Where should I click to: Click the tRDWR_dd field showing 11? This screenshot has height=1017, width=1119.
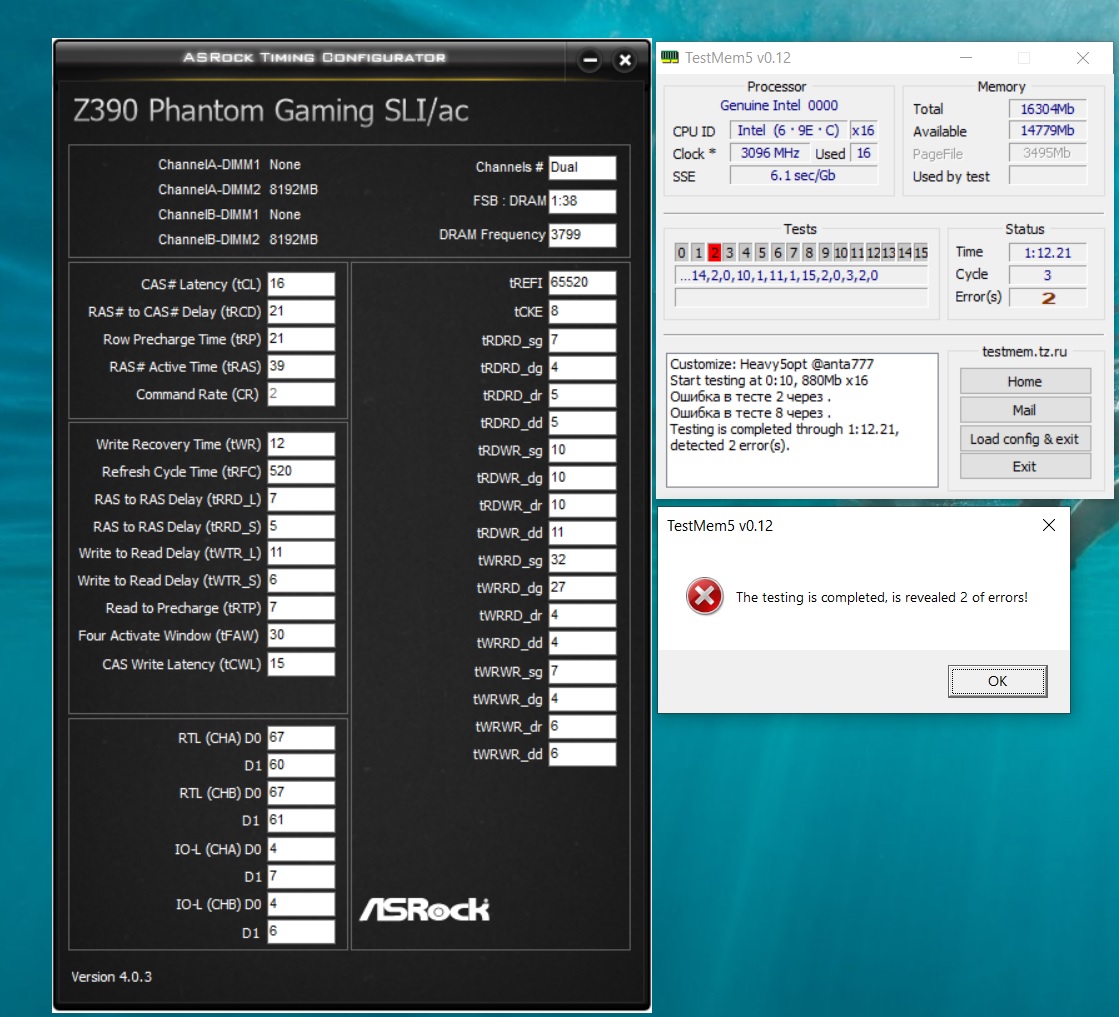pos(582,532)
